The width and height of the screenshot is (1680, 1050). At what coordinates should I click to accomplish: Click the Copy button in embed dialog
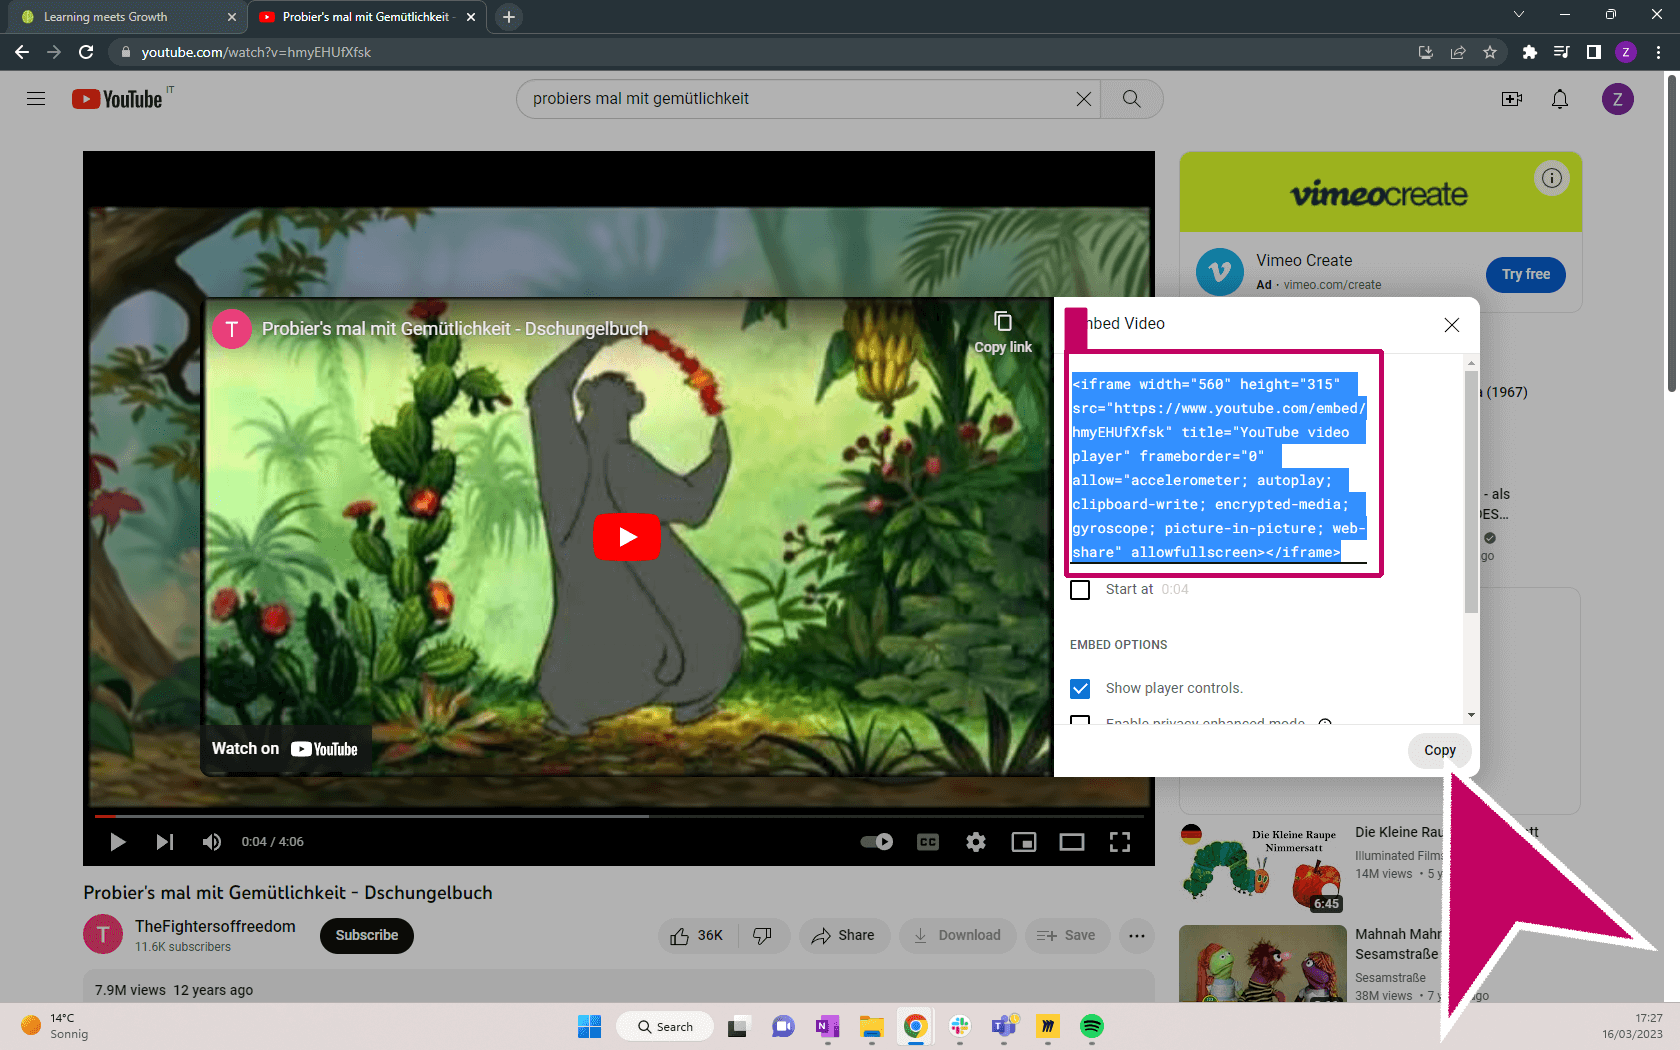click(1439, 750)
